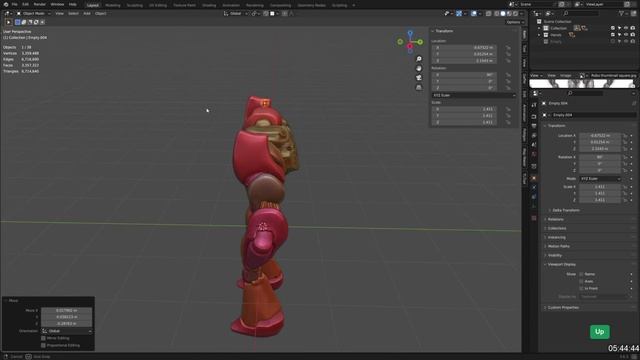Open the Render menu
This screenshot has width=640, height=360.
(40, 4)
